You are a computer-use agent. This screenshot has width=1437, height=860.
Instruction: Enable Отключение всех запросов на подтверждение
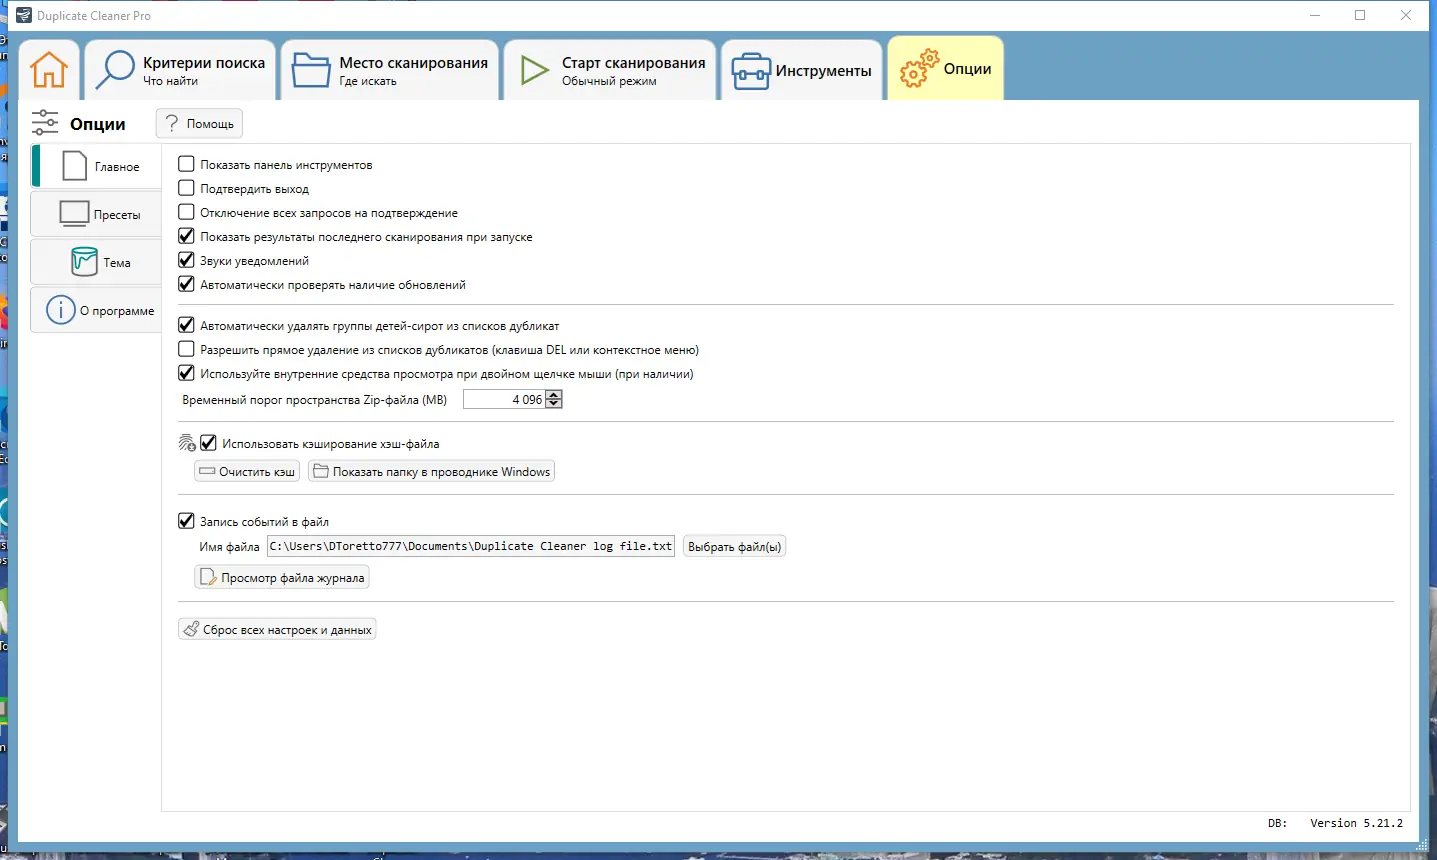pyautogui.click(x=186, y=212)
